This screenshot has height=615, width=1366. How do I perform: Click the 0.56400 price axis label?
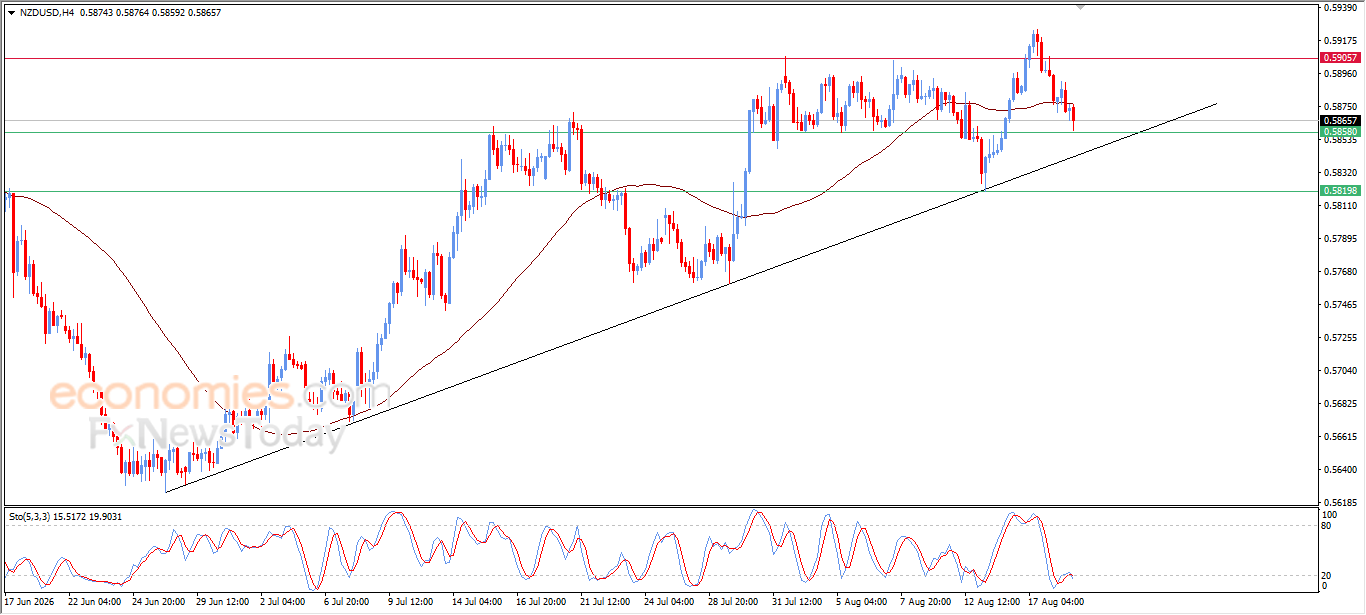click(x=1340, y=470)
